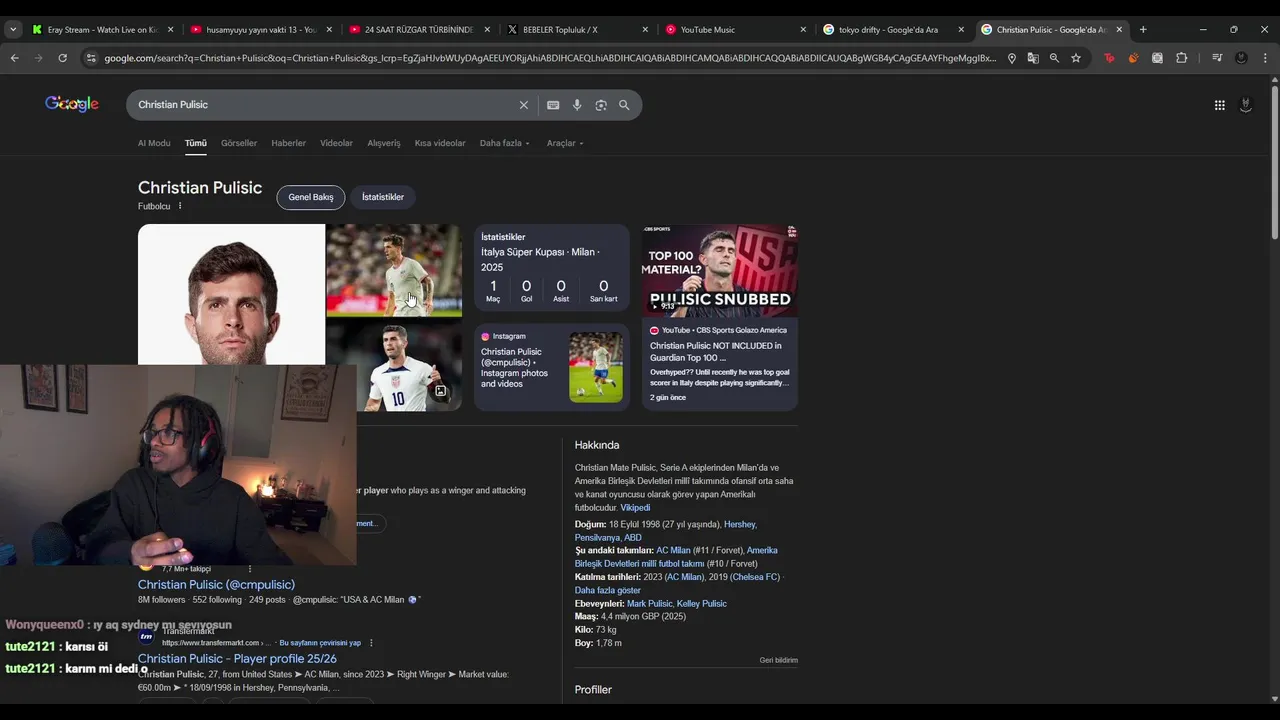1280x720 pixels.
Task: Select the Haberler tab
Action: 289,143
